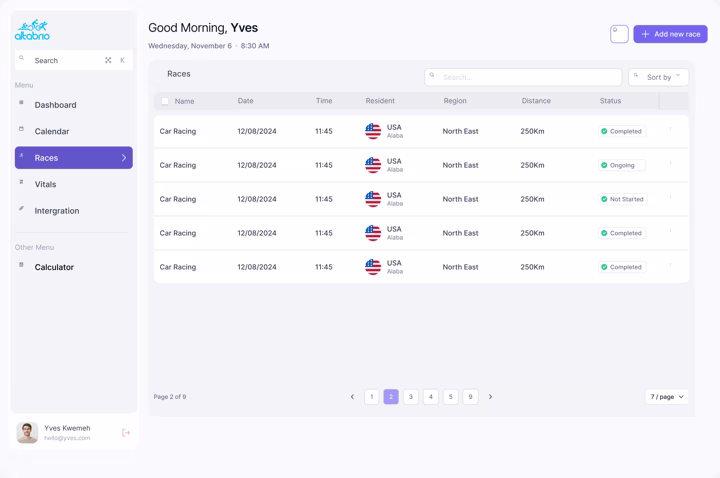720x478 pixels.
Task: Click the Distance column header
Action: pyautogui.click(x=536, y=101)
